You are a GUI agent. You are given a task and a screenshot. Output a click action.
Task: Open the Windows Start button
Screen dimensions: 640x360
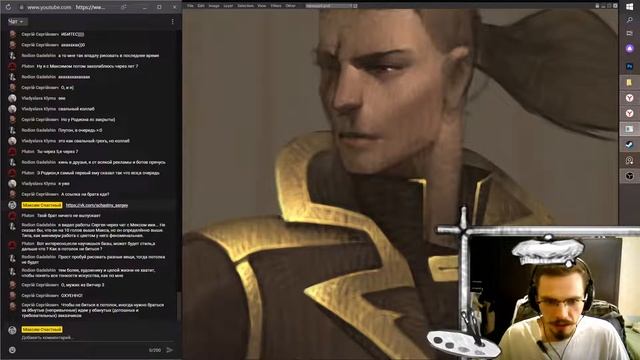pos(629,6)
